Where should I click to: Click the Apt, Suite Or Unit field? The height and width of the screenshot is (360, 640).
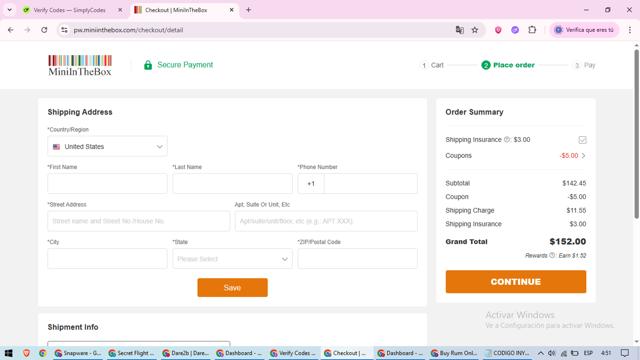[326, 221]
